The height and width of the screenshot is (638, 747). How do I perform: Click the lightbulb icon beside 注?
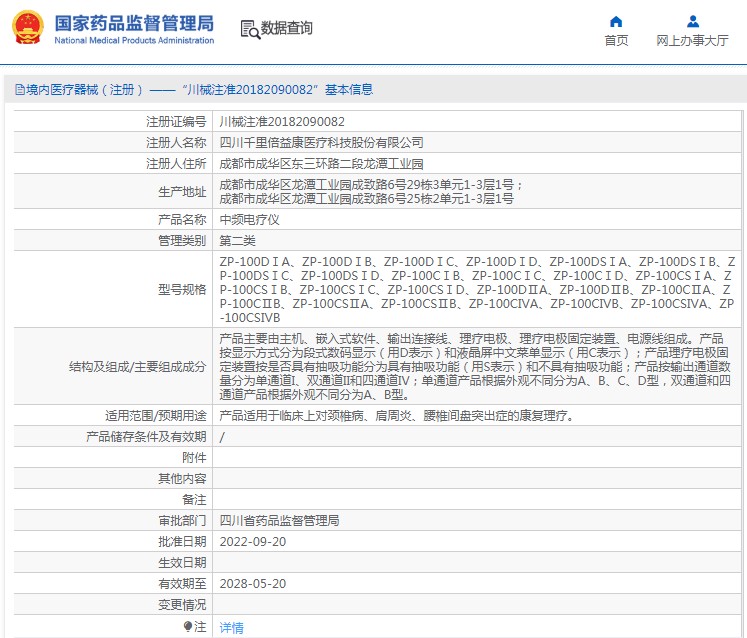click(x=187, y=627)
